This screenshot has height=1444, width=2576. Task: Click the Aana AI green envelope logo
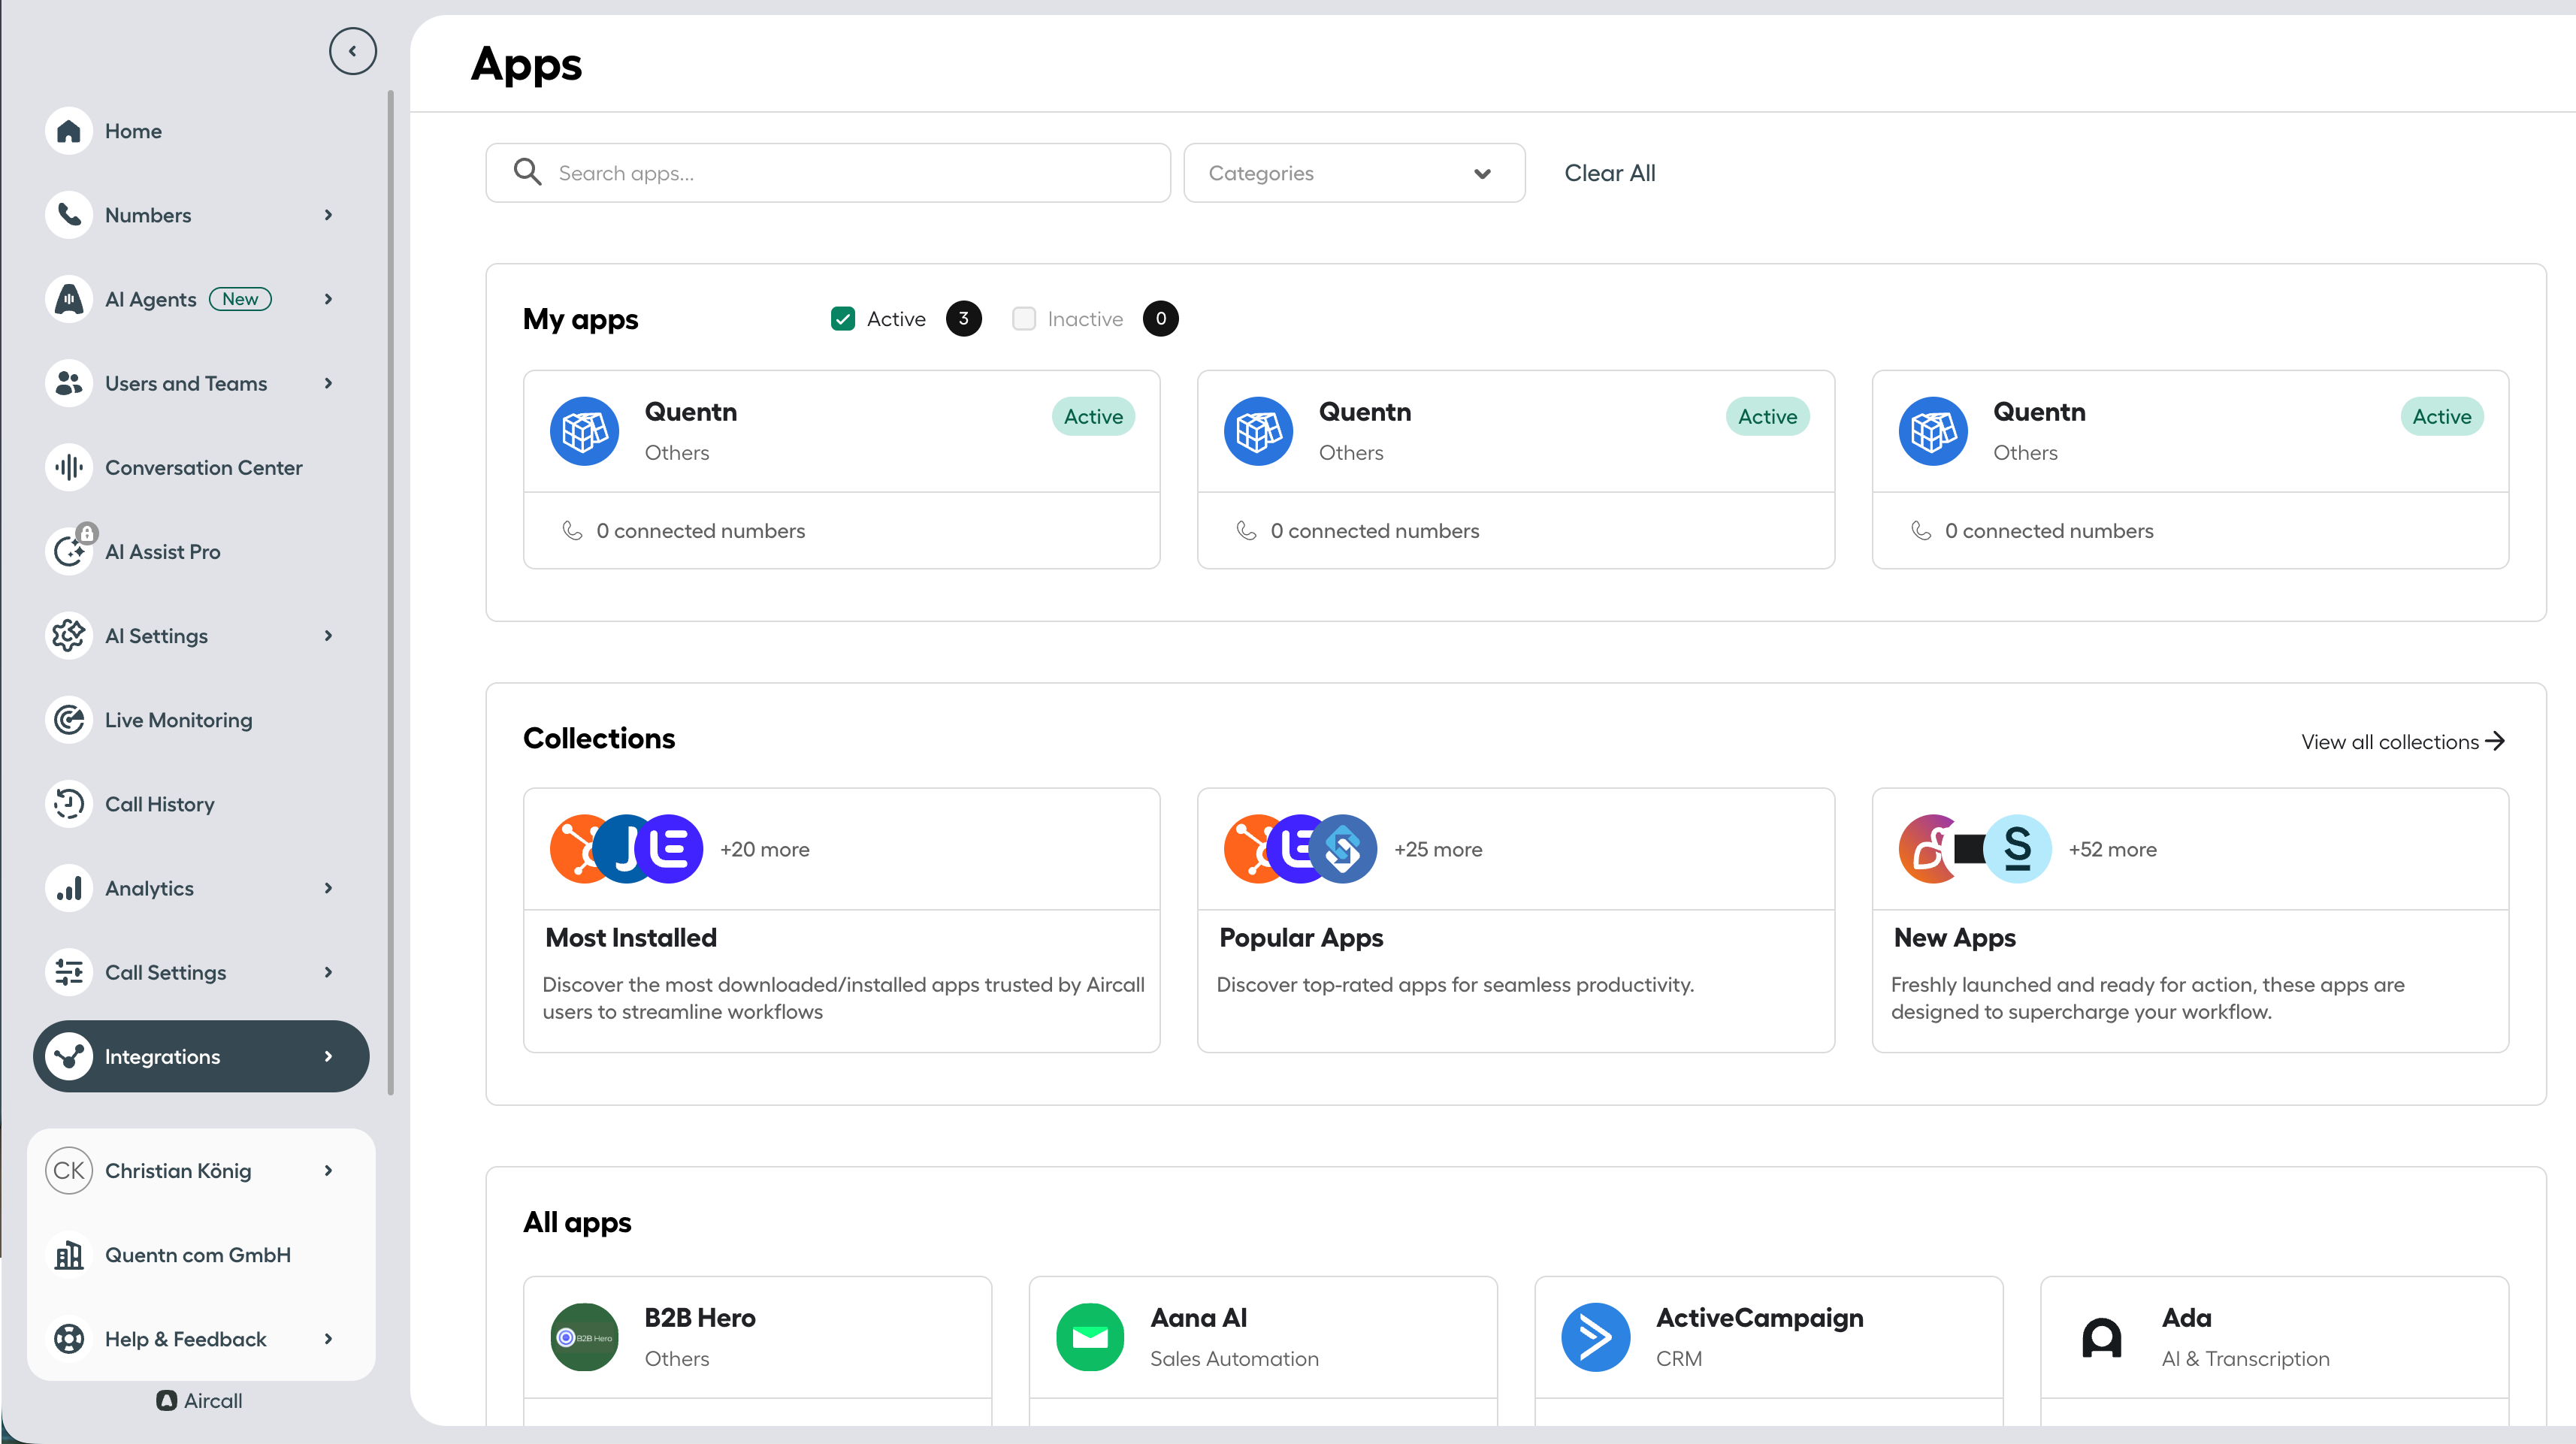tap(1090, 1337)
